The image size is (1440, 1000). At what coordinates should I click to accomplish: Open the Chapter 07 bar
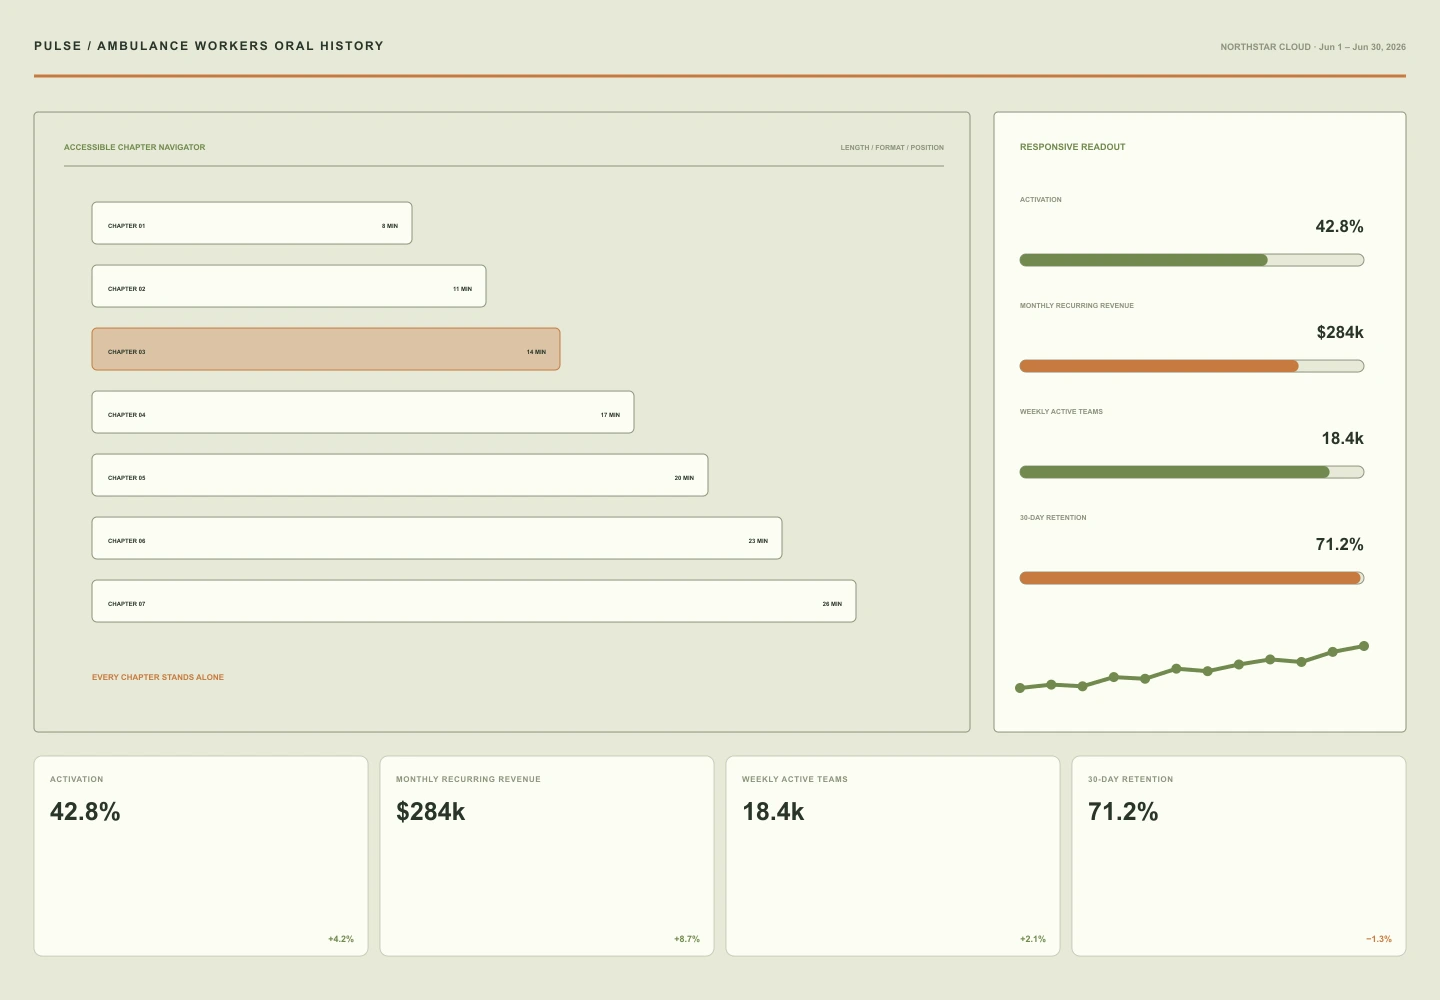(x=474, y=601)
